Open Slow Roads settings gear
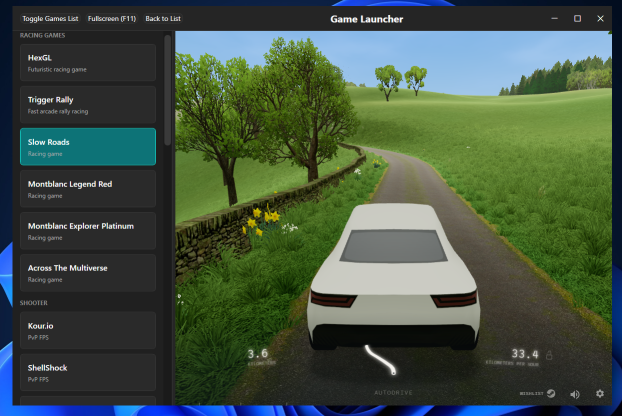The height and width of the screenshot is (416, 622). click(600, 393)
